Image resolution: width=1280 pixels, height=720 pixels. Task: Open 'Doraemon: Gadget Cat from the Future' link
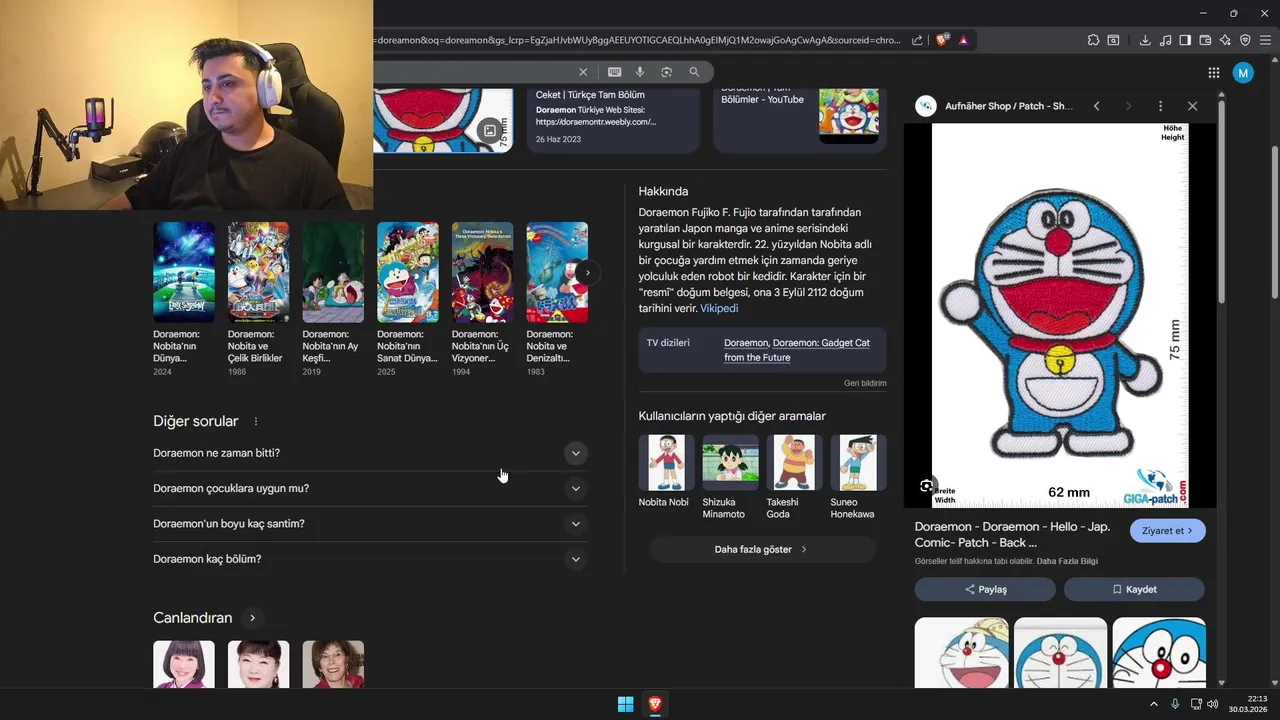(x=797, y=349)
